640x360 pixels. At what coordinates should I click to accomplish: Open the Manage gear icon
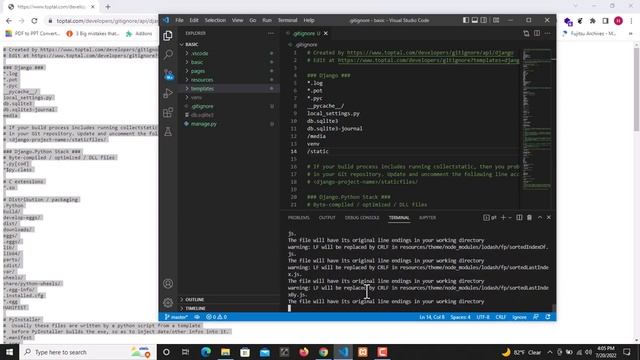(168, 302)
